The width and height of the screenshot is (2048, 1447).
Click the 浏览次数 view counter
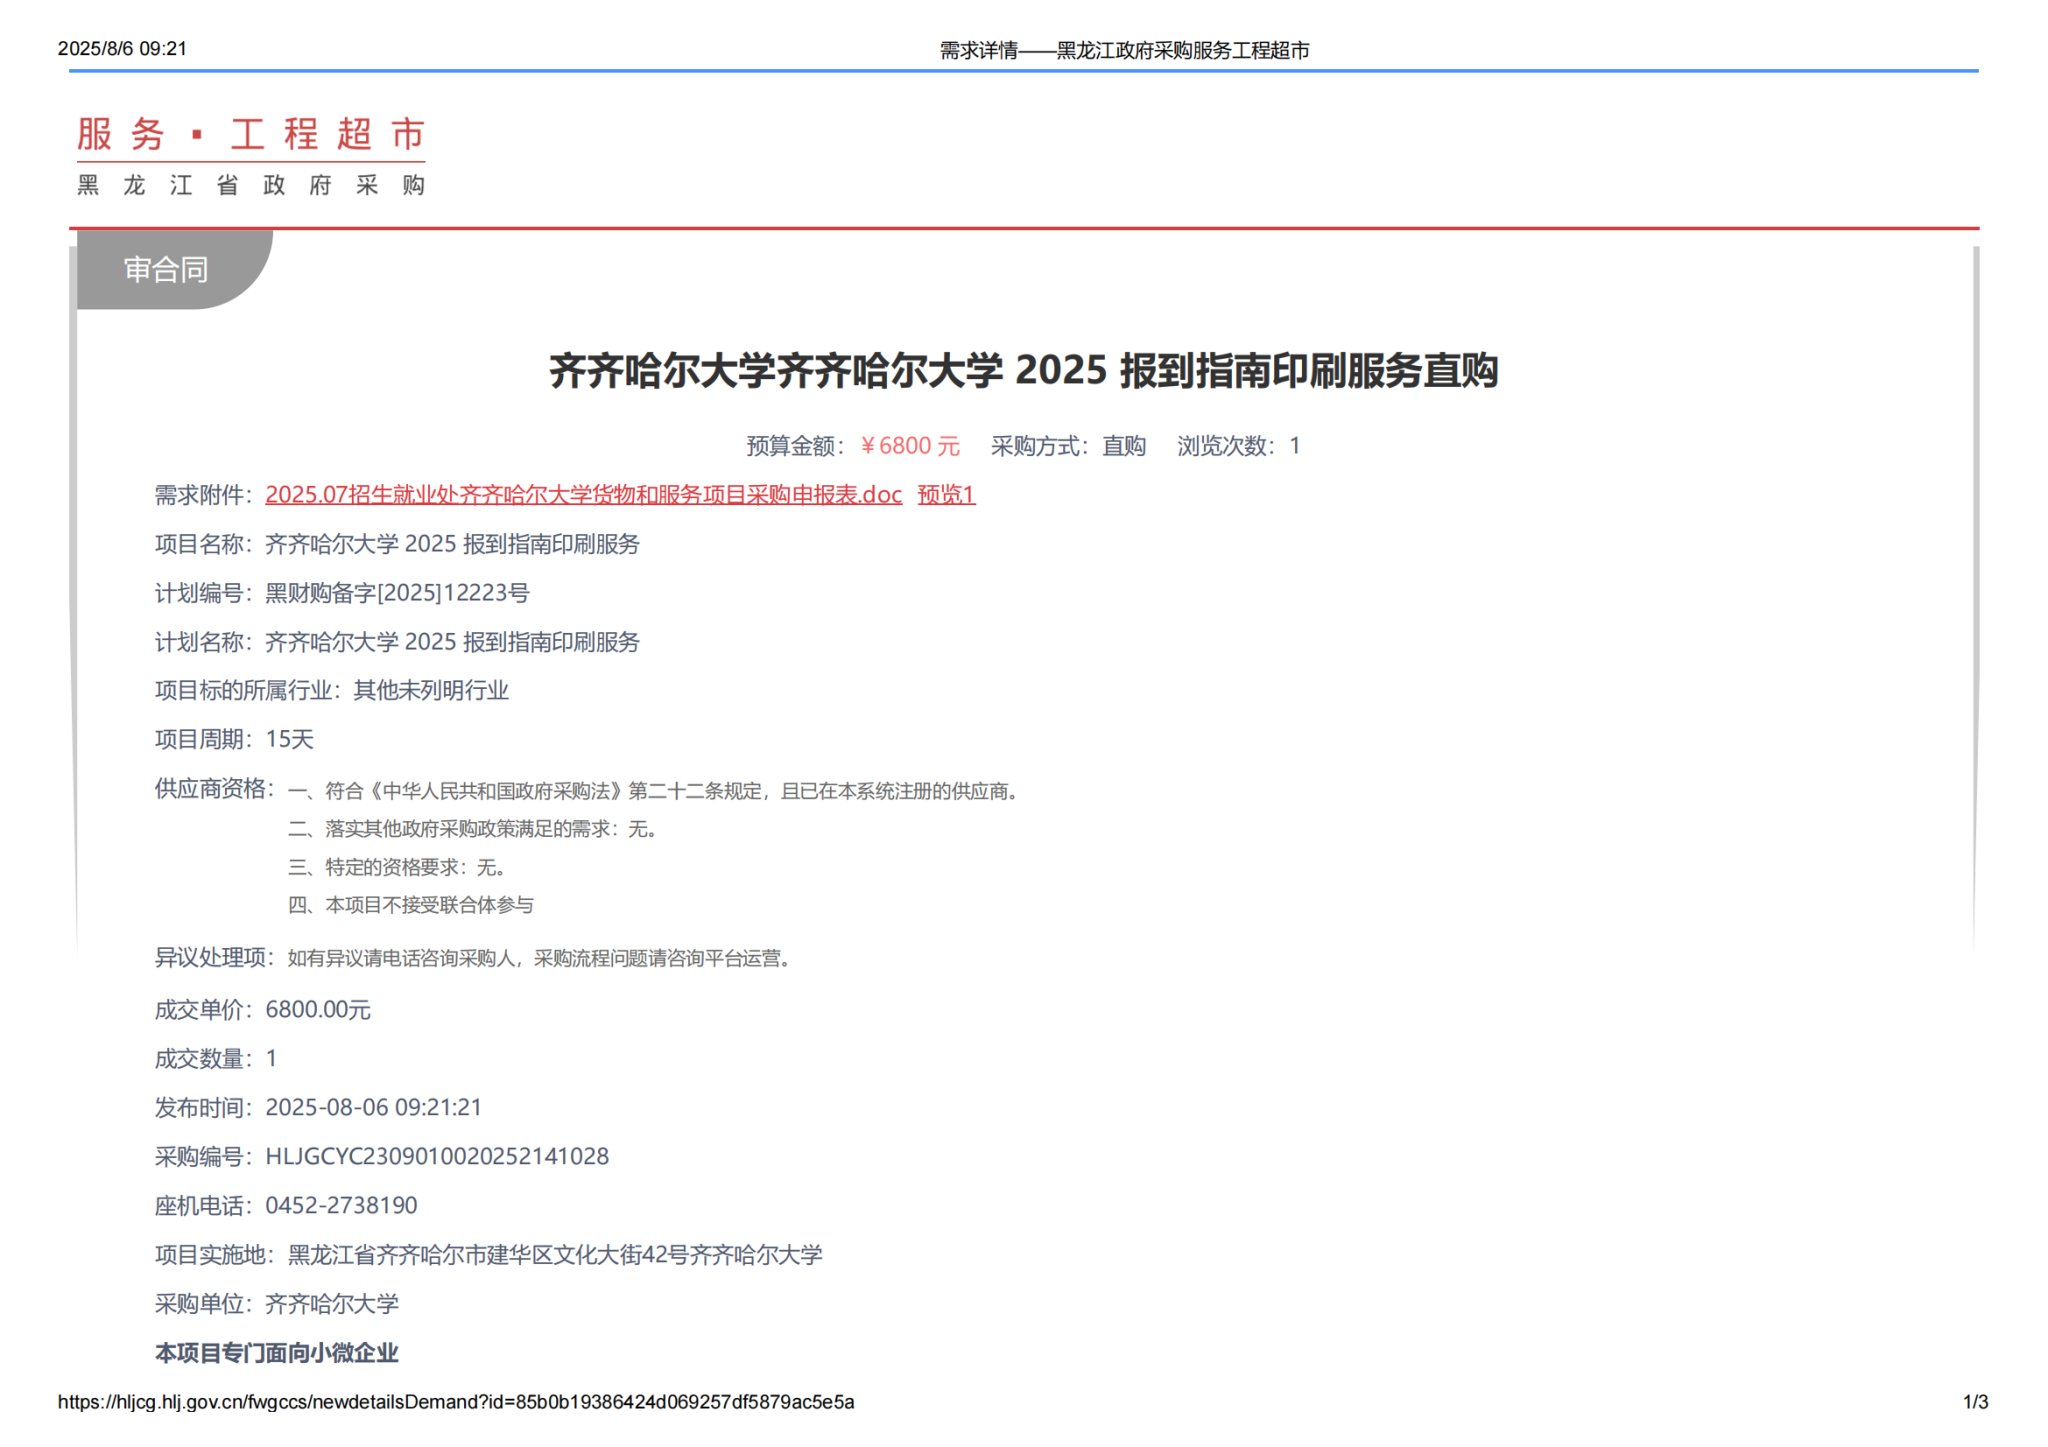1238,446
